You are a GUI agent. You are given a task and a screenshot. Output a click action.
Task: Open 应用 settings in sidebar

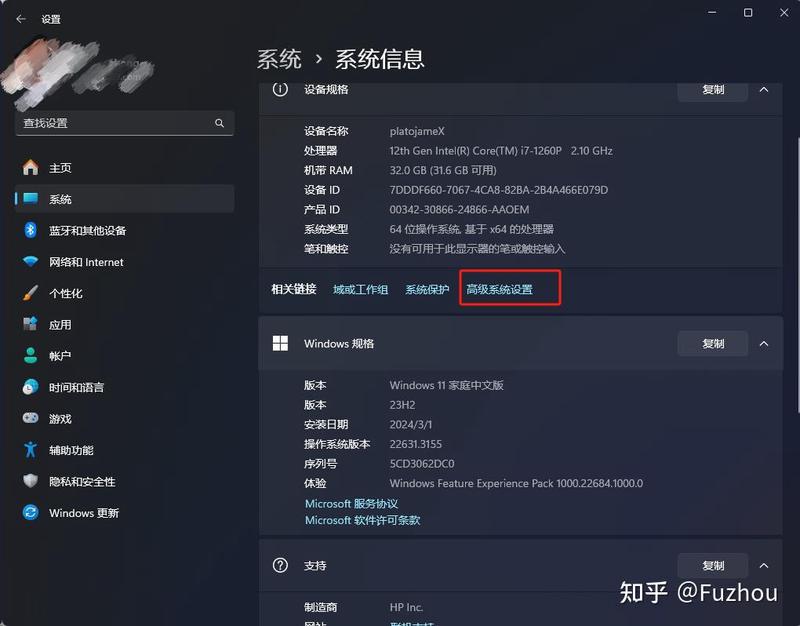tap(124, 324)
